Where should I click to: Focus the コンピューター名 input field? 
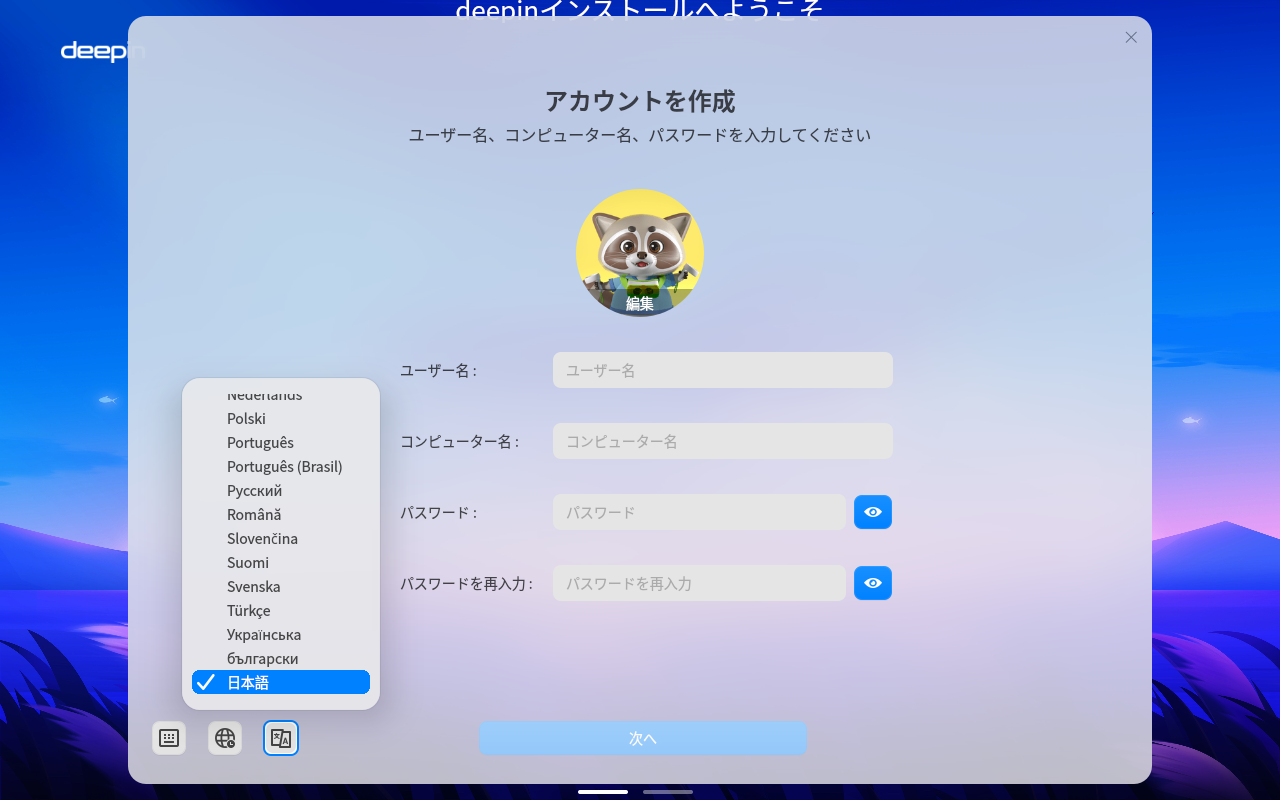(x=723, y=441)
